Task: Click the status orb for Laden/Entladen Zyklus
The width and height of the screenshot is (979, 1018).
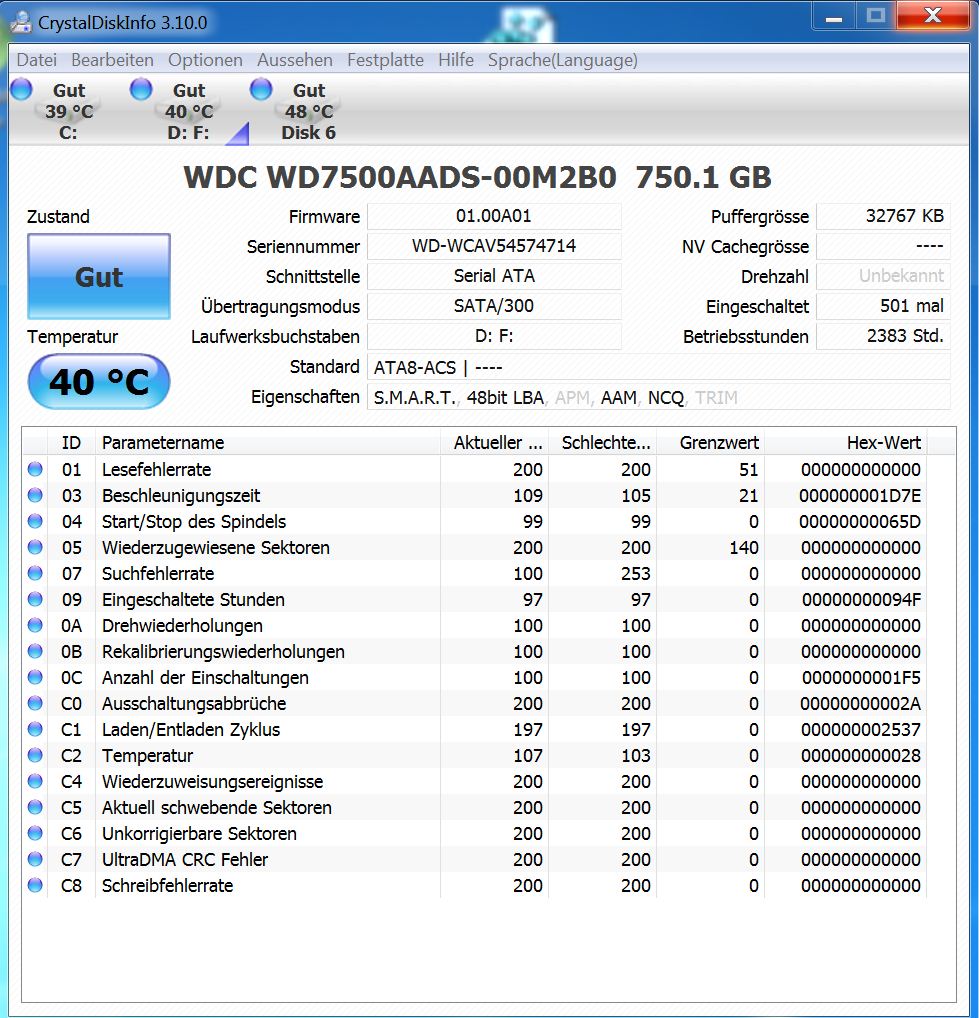Action: click(x=35, y=729)
